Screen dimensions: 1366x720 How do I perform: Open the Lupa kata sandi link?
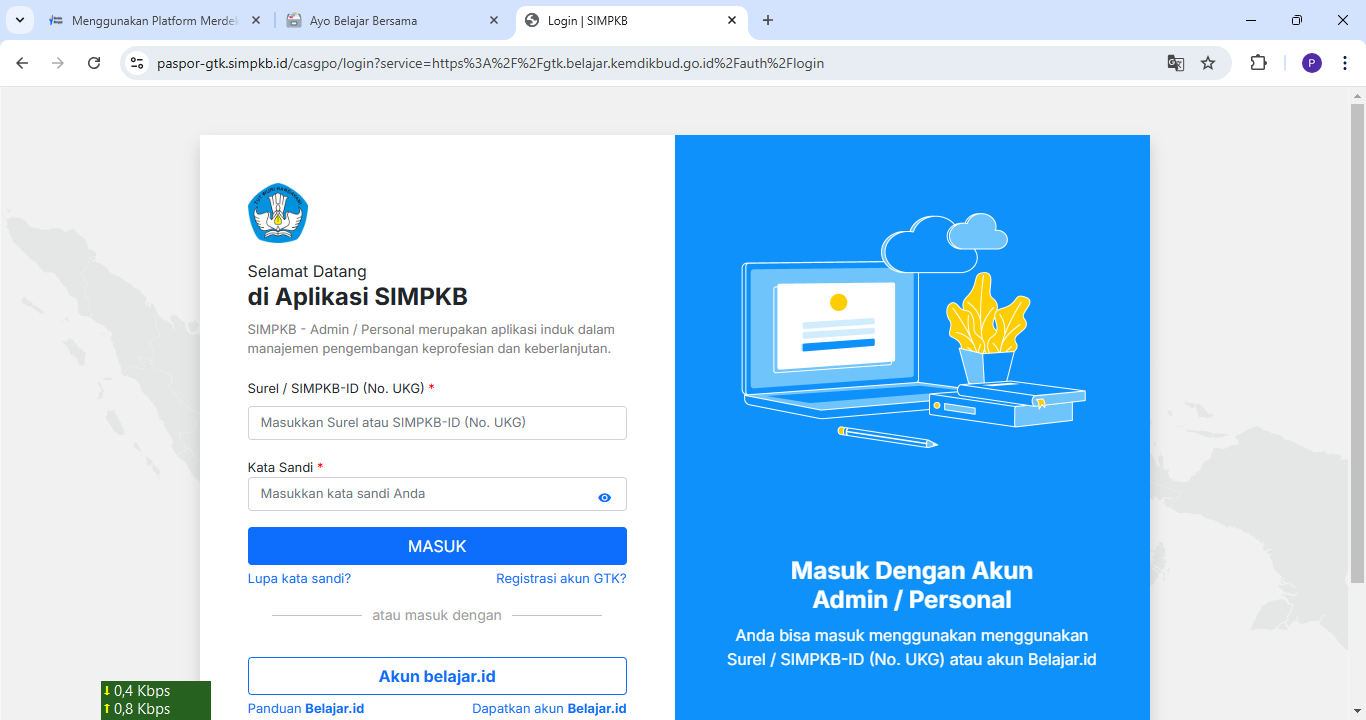coord(299,578)
